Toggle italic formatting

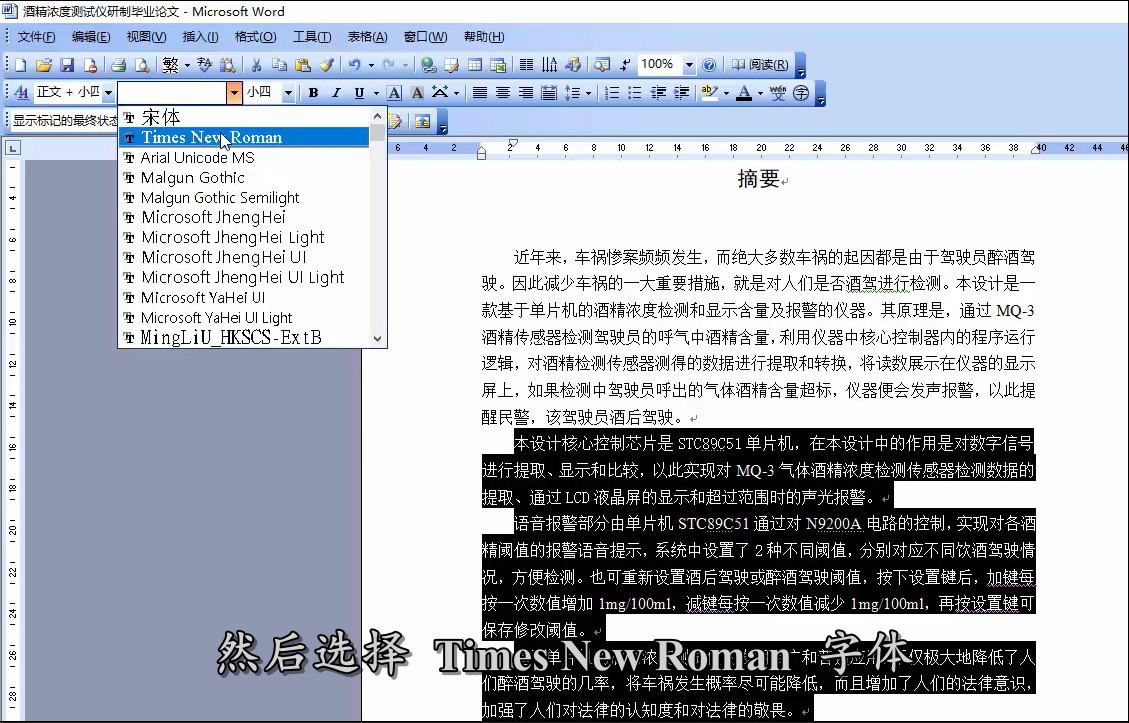pyautogui.click(x=336, y=93)
